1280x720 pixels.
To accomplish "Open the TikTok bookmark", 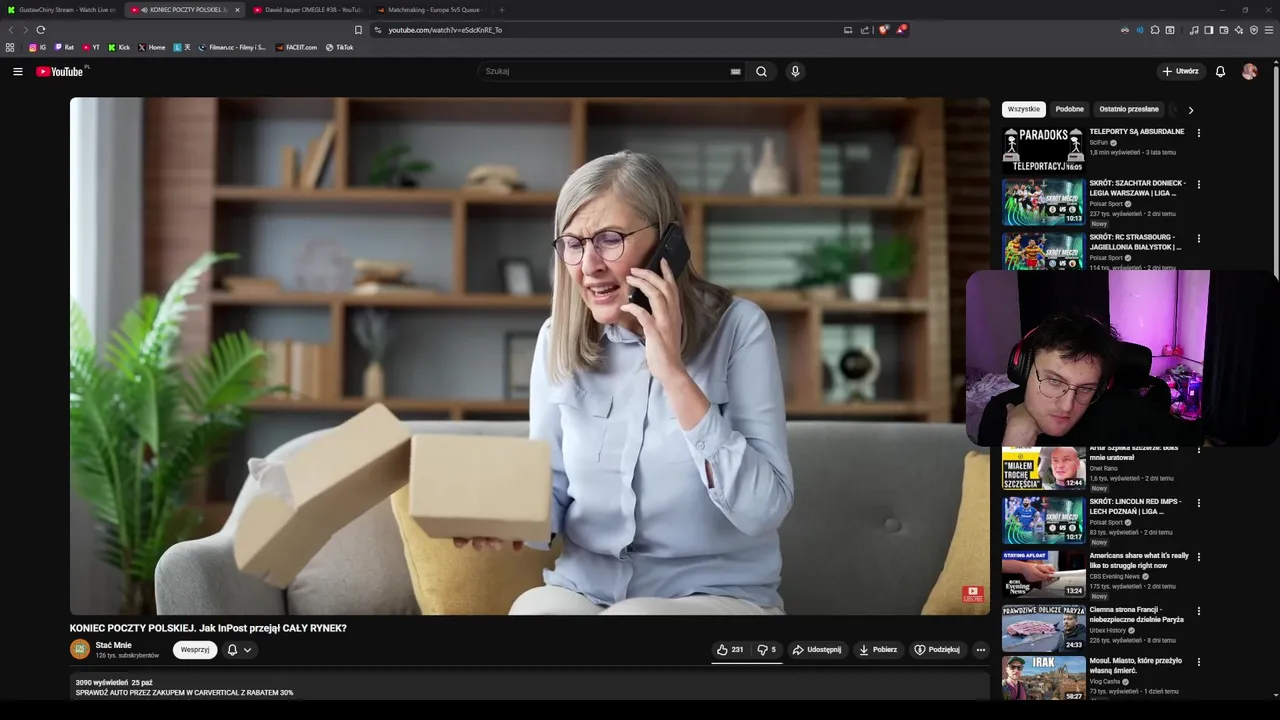I will pos(339,47).
